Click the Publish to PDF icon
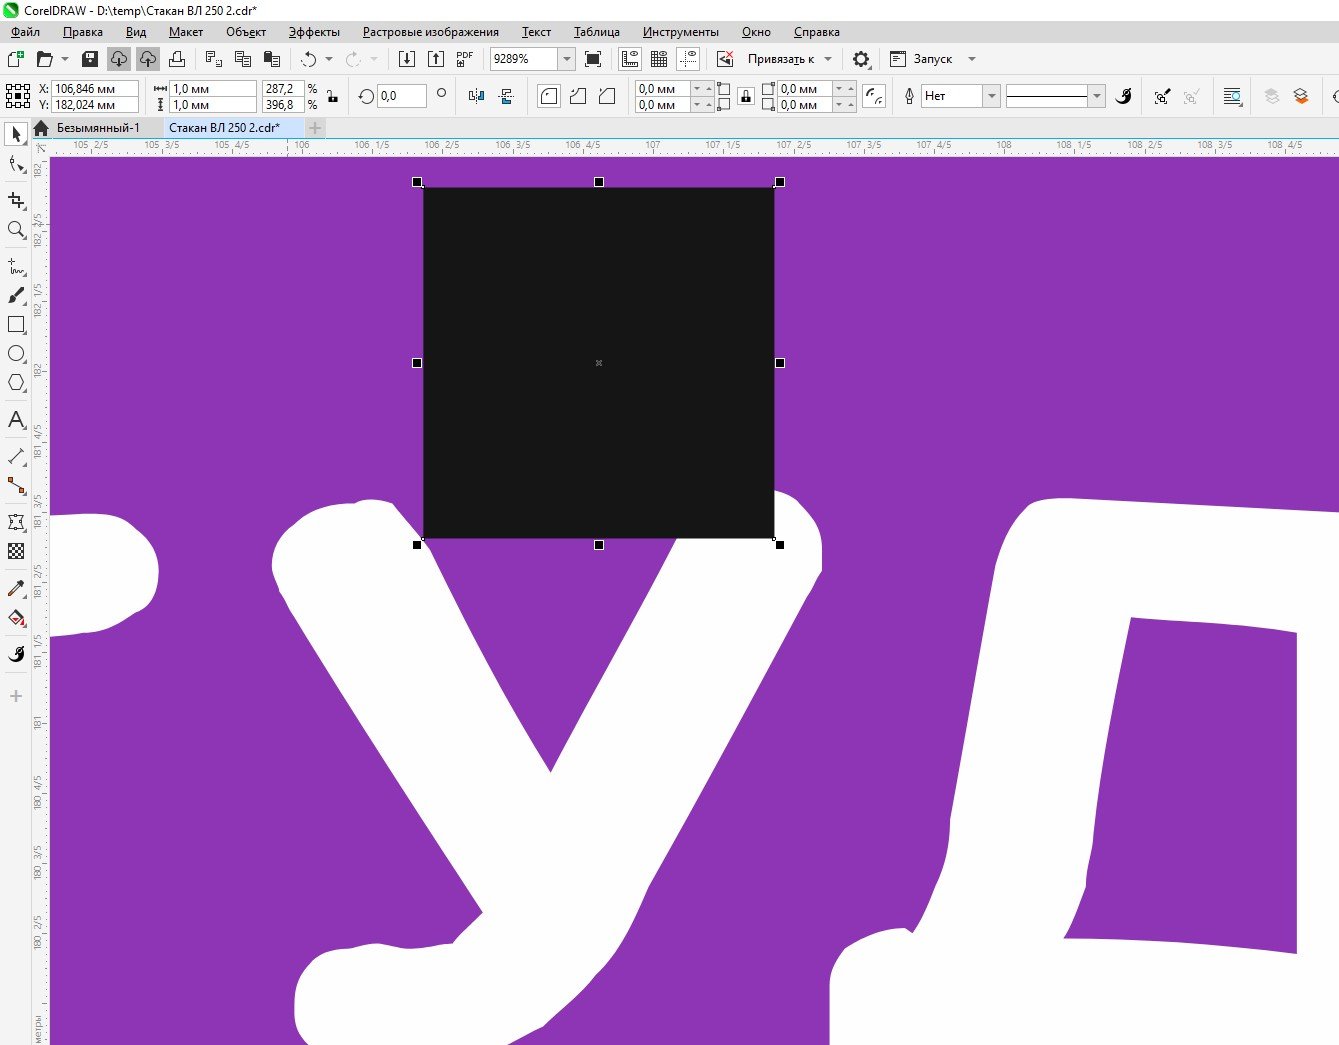The height and width of the screenshot is (1045, 1339). (464, 59)
